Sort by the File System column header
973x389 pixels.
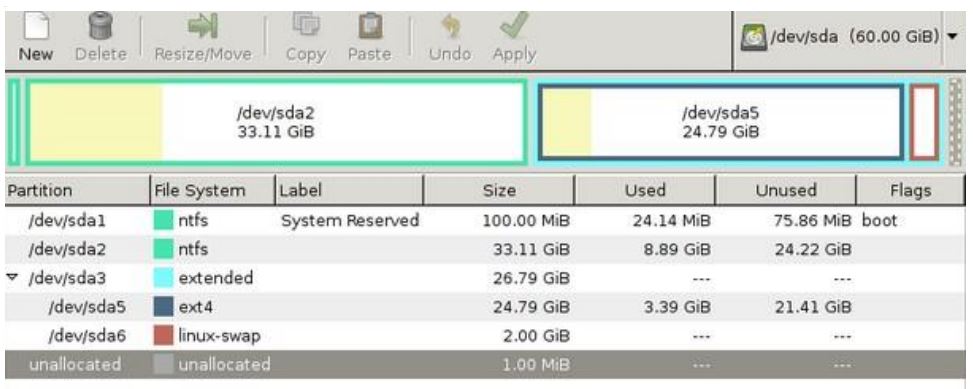point(212,190)
